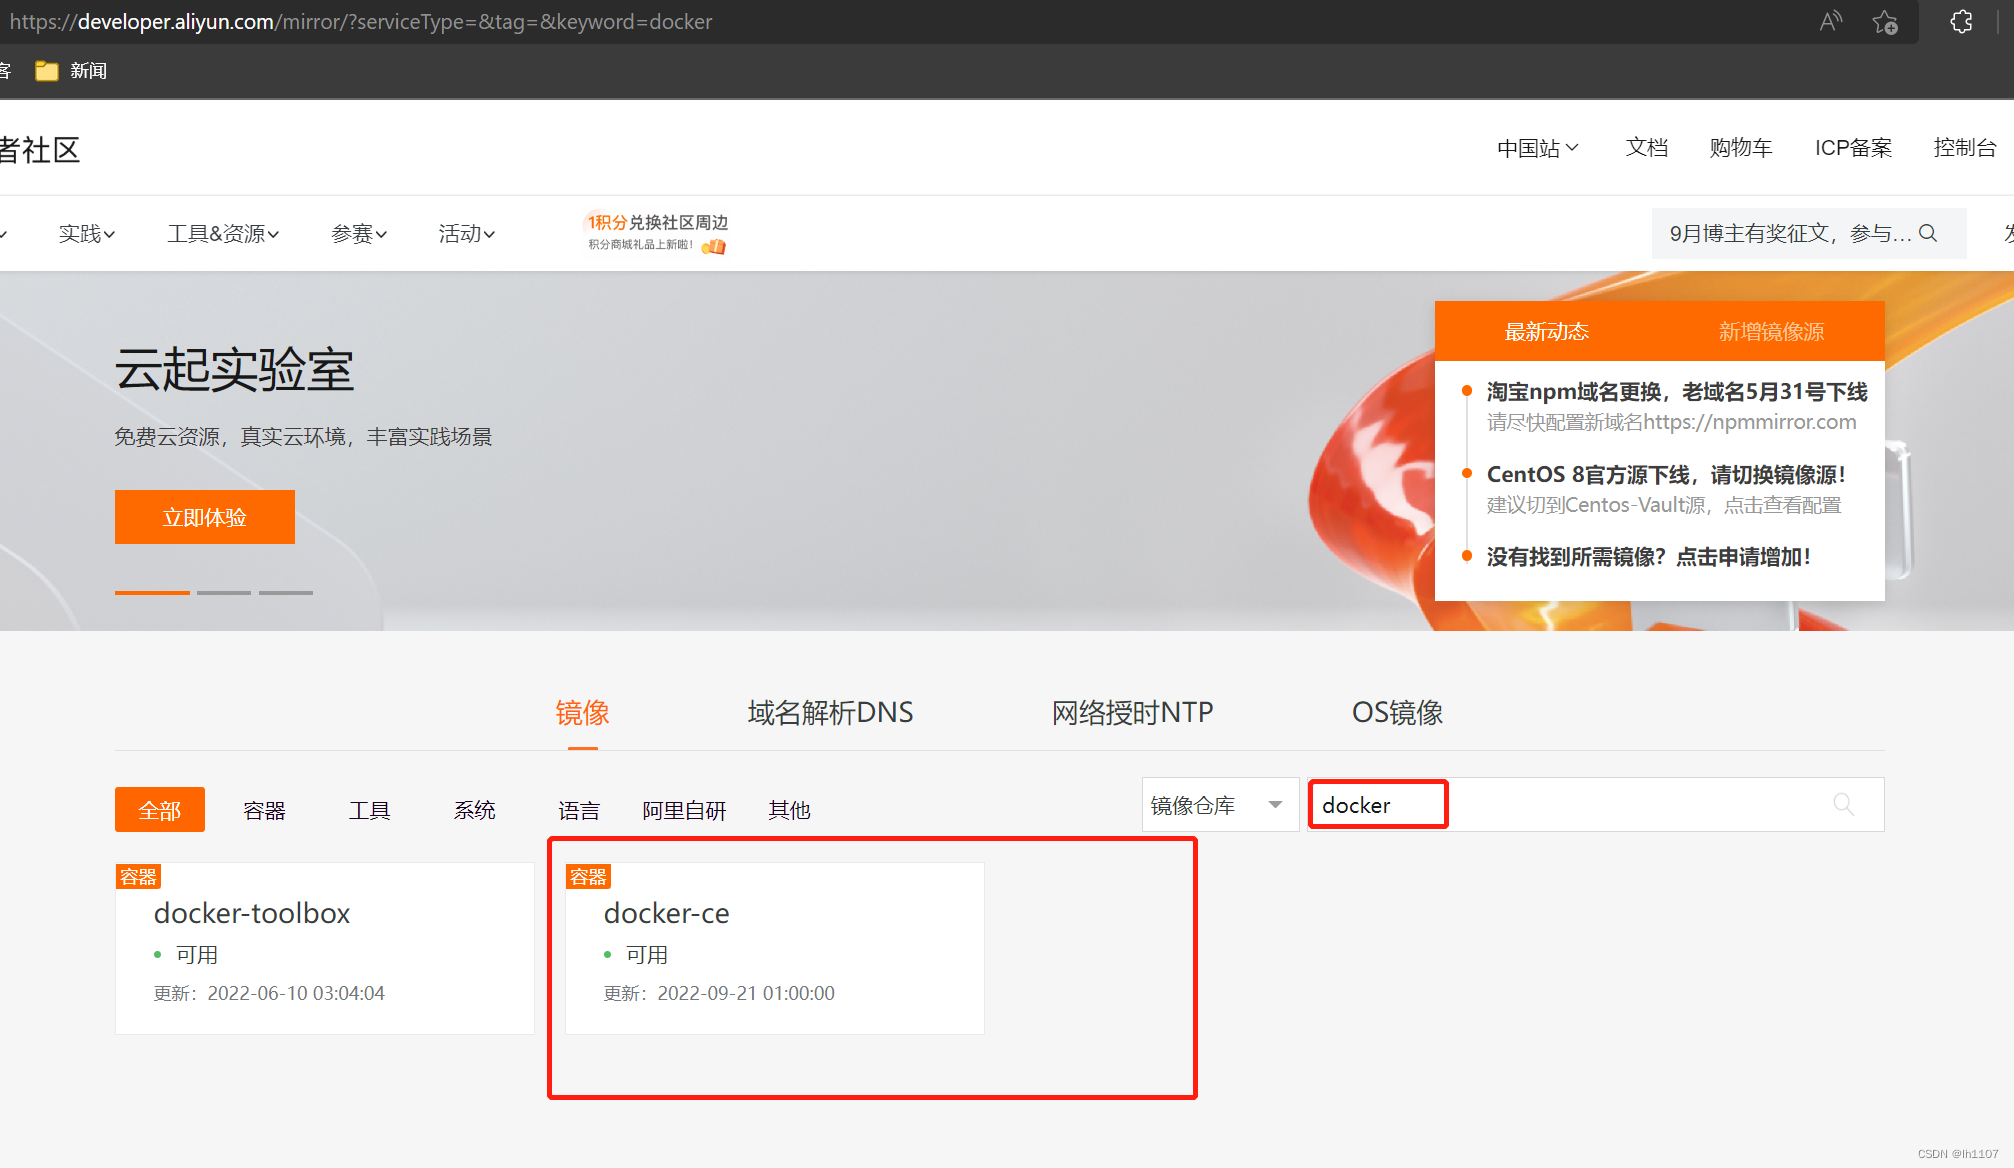Click 更新: 2022-09-21 01:00:00 timestamp
Viewport: 2014px width, 1168px height.
(x=719, y=993)
